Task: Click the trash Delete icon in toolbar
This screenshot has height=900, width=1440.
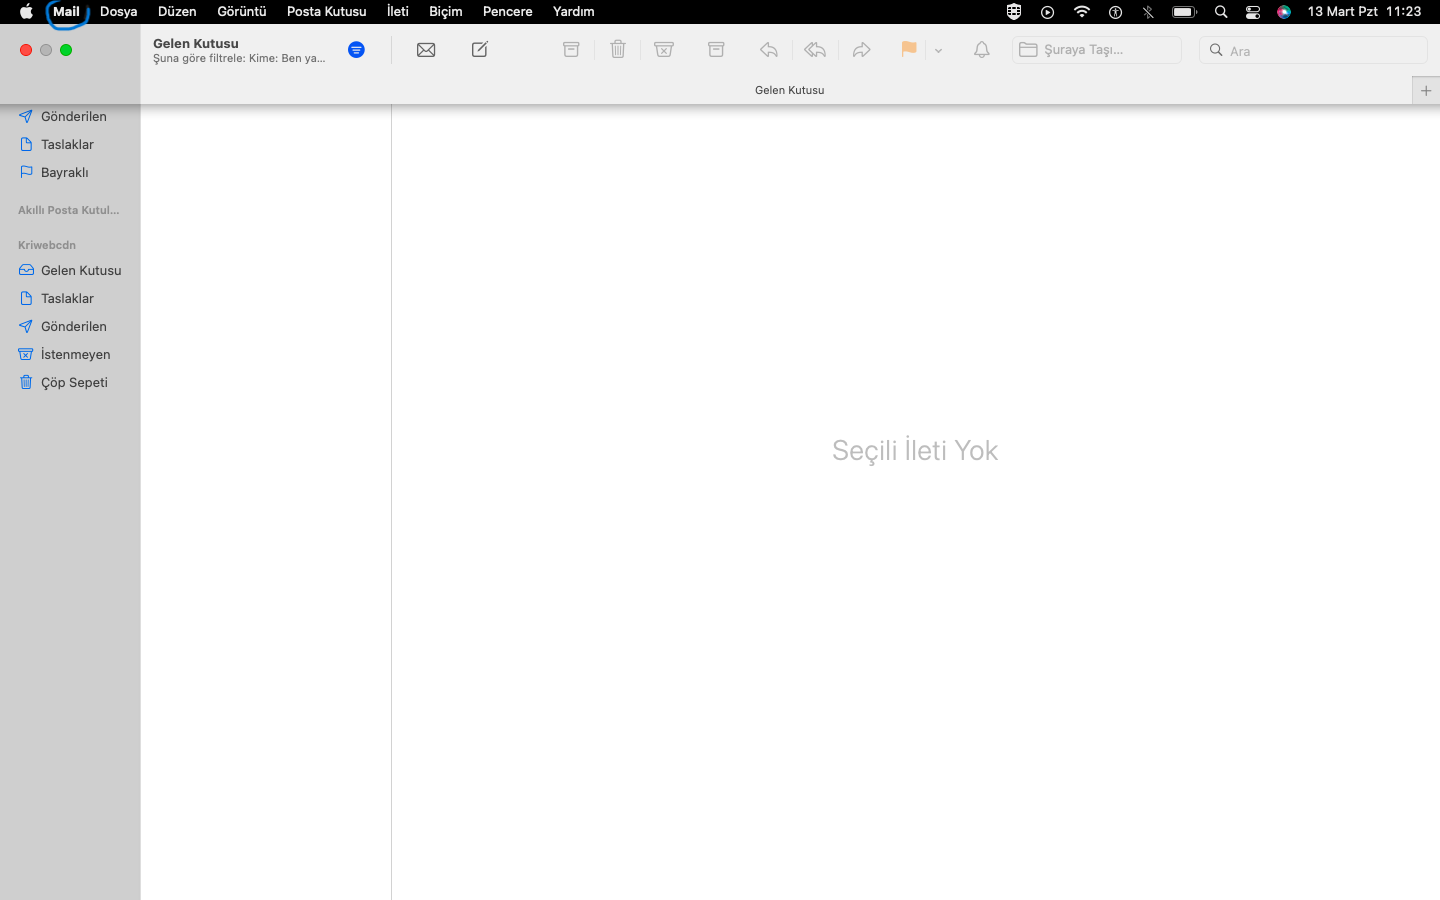Action: point(618,50)
